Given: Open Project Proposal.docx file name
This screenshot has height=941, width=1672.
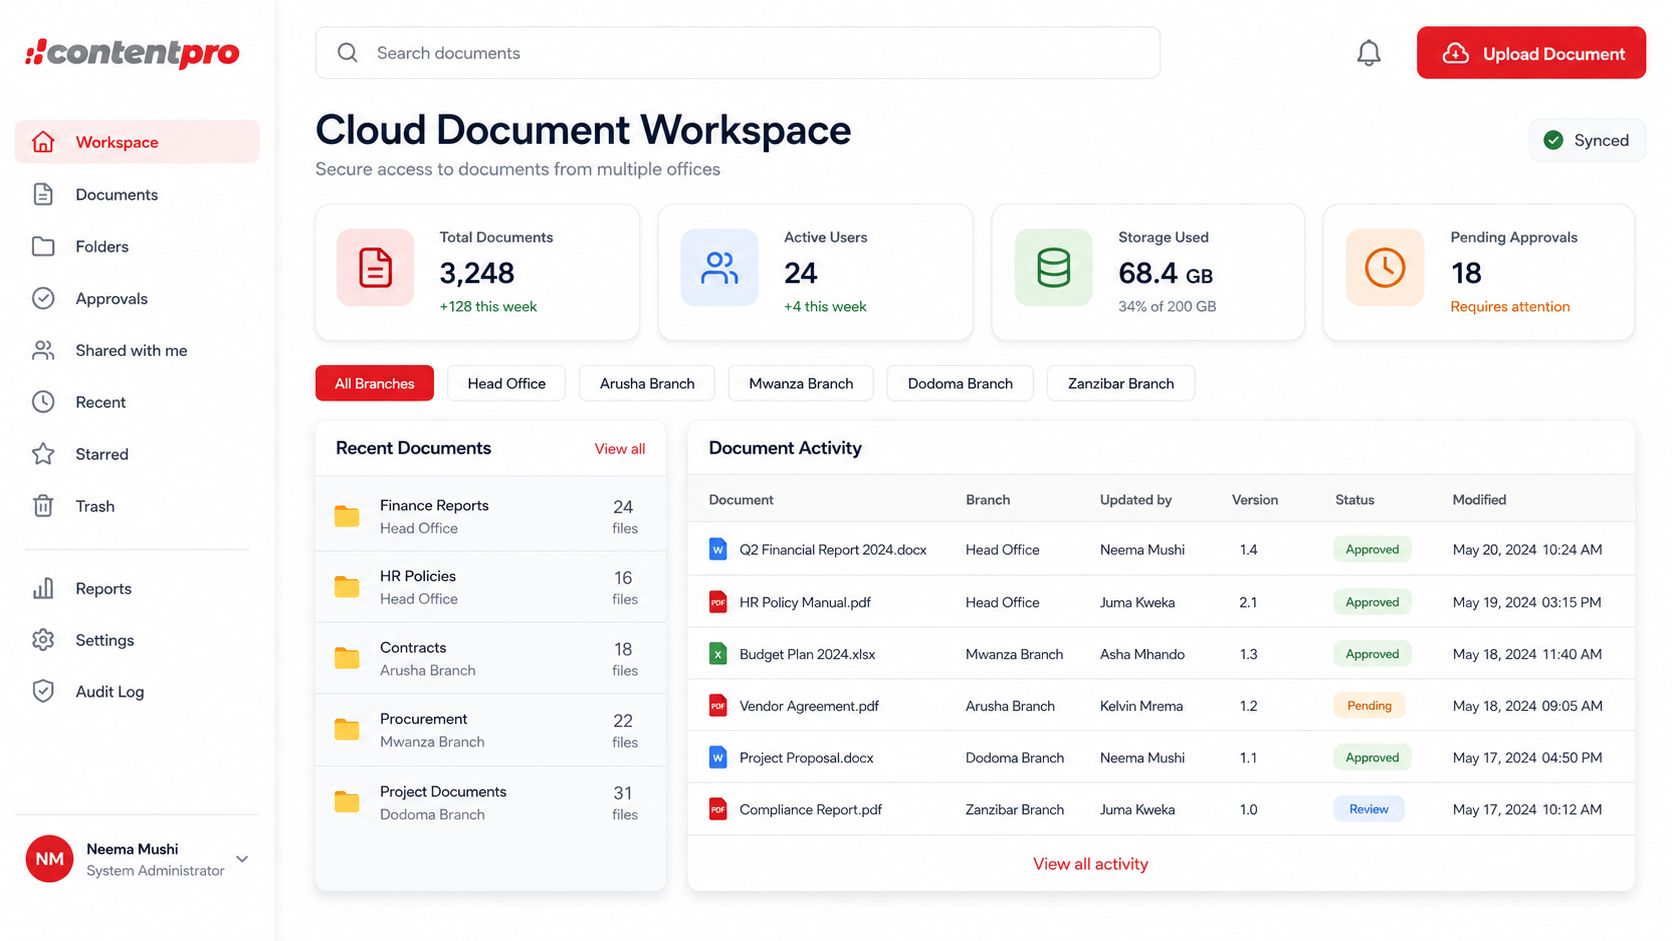Looking at the screenshot, I should [x=806, y=758].
